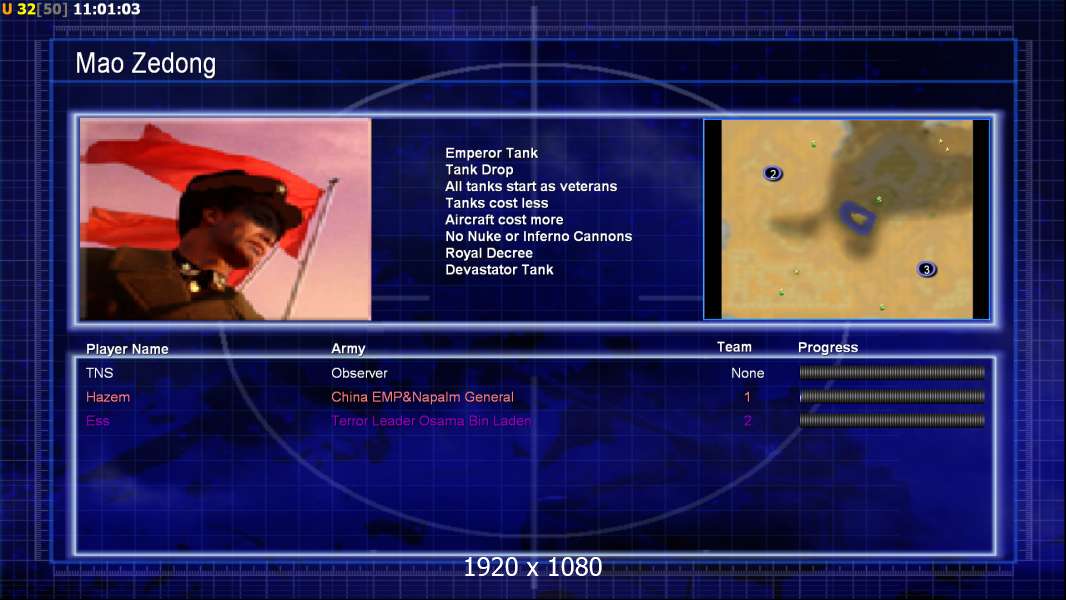Click the TNS loading progress bar
Screen dimensions: 1066x600
click(892, 372)
